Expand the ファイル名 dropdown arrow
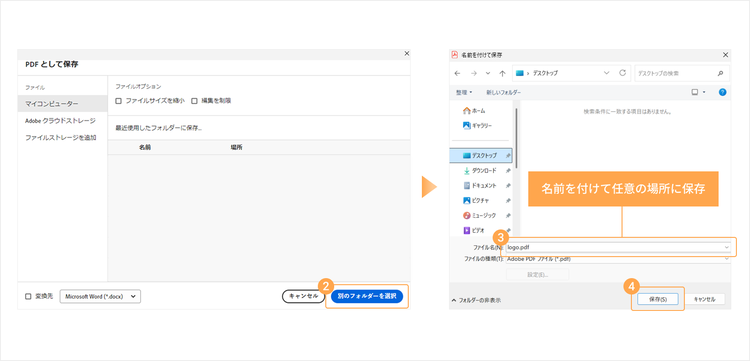This screenshot has width=750, height=361. 727,247
